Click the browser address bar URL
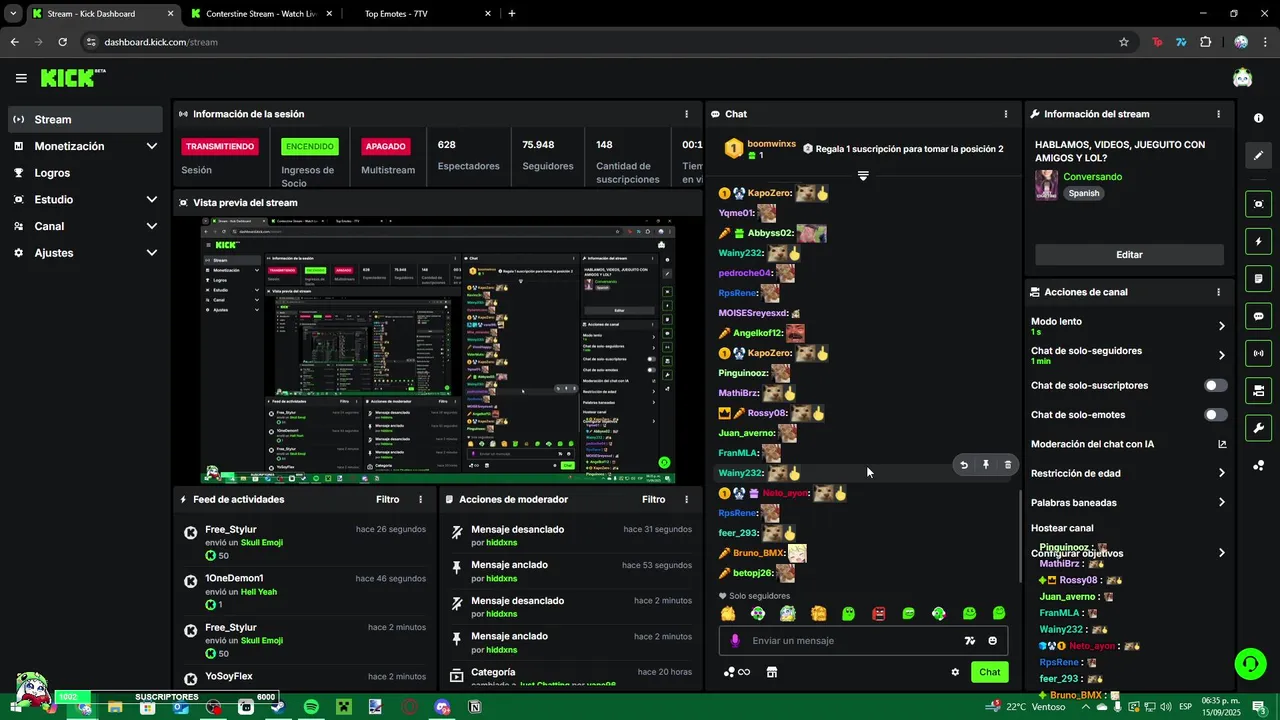 pos(161,42)
